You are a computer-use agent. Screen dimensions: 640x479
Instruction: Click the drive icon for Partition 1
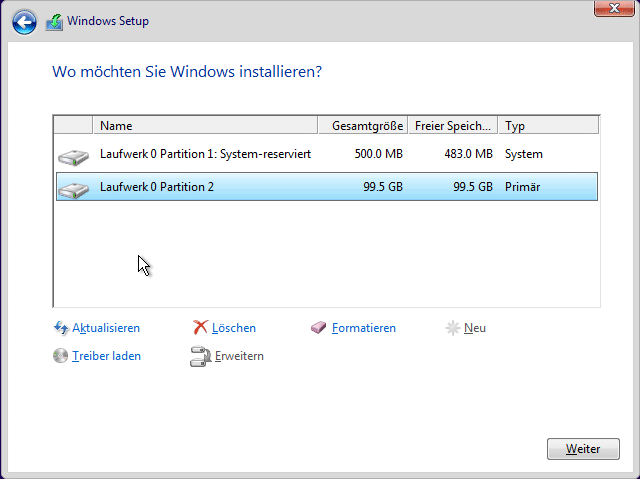[x=73, y=157]
